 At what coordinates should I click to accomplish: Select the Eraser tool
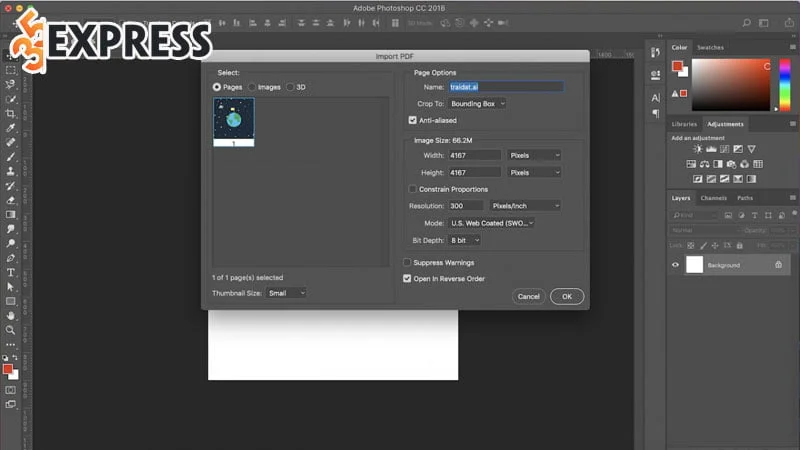click(x=10, y=200)
